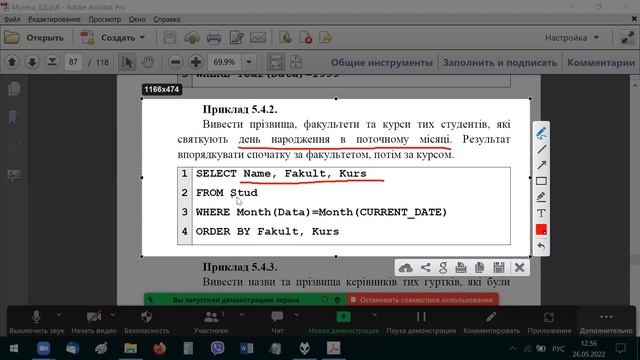The width and height of the screenshot is (640, 360).
Task: Click the save file icon
Action: click(x=170, y=38)
